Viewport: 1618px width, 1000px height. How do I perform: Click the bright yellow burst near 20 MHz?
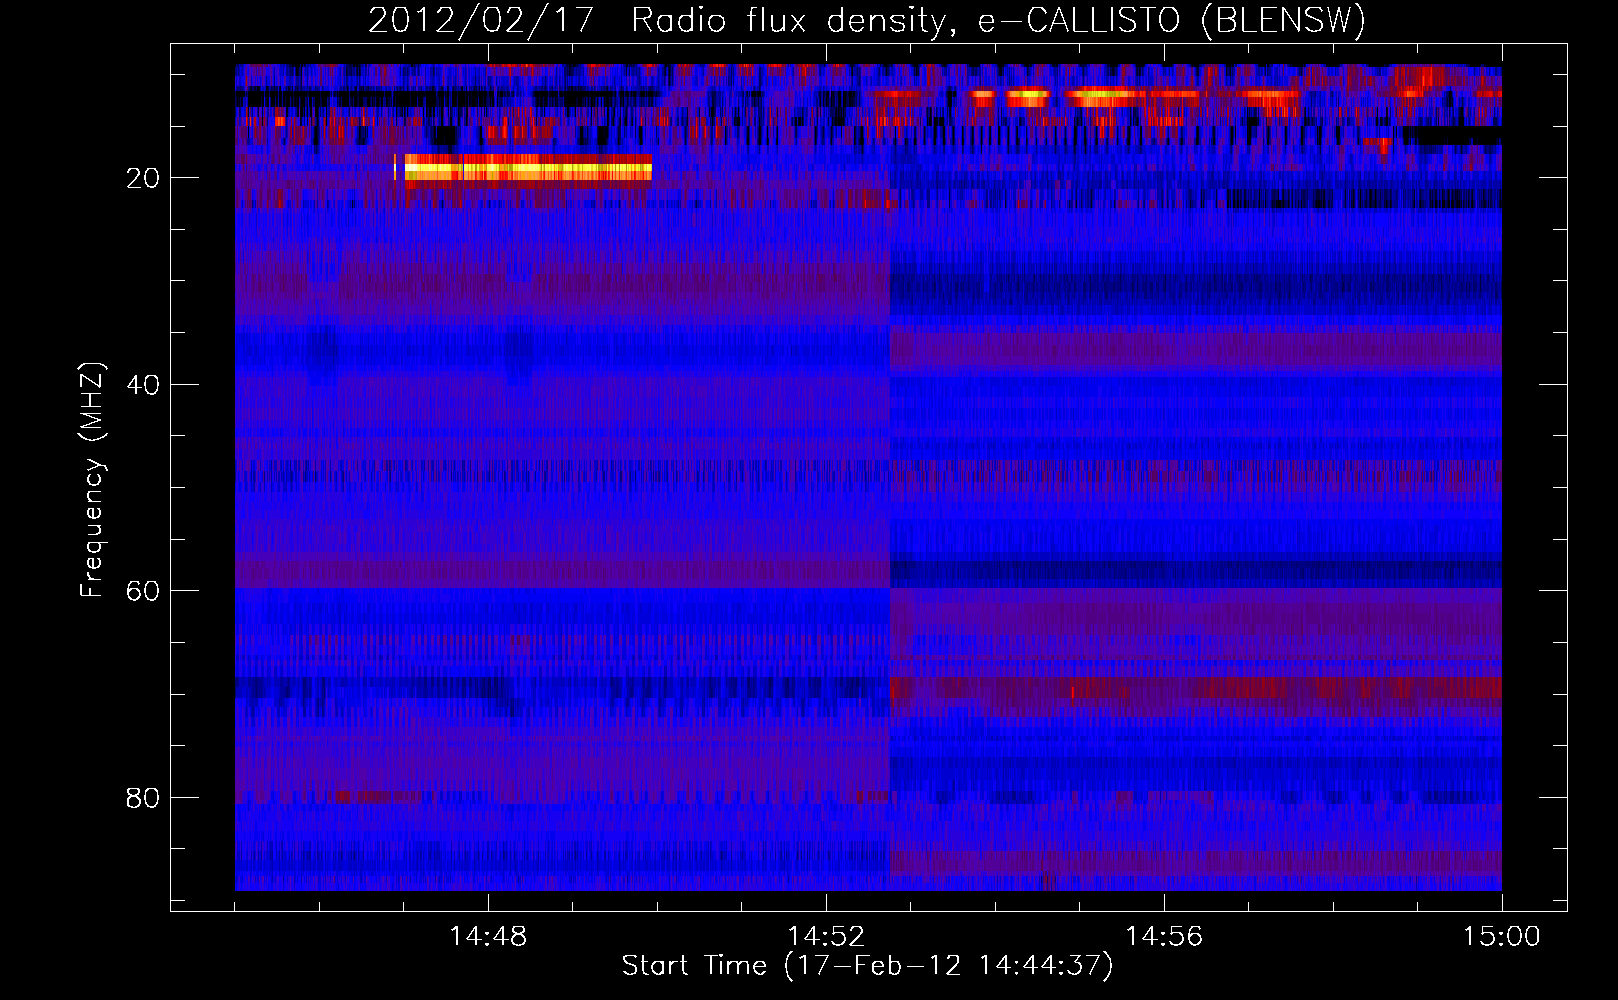tap(528, 171)
